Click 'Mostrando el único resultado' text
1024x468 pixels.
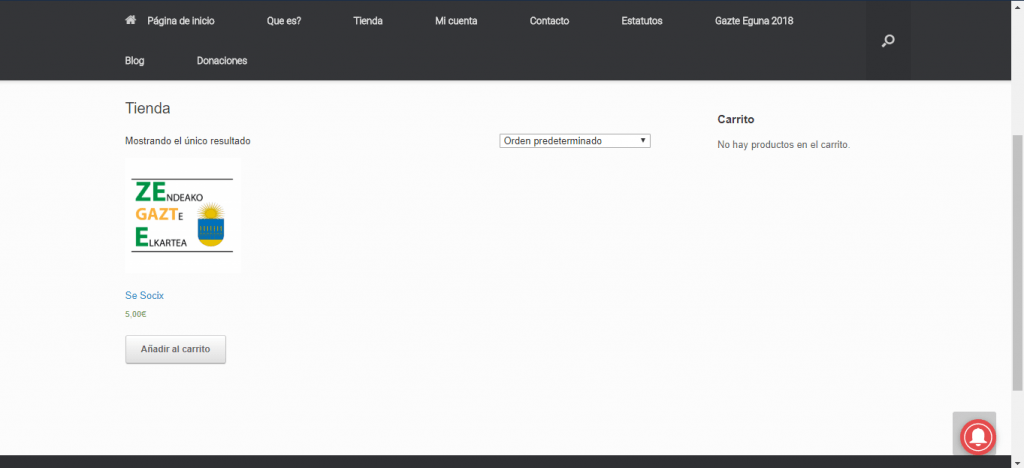click(x=187, y=140)
